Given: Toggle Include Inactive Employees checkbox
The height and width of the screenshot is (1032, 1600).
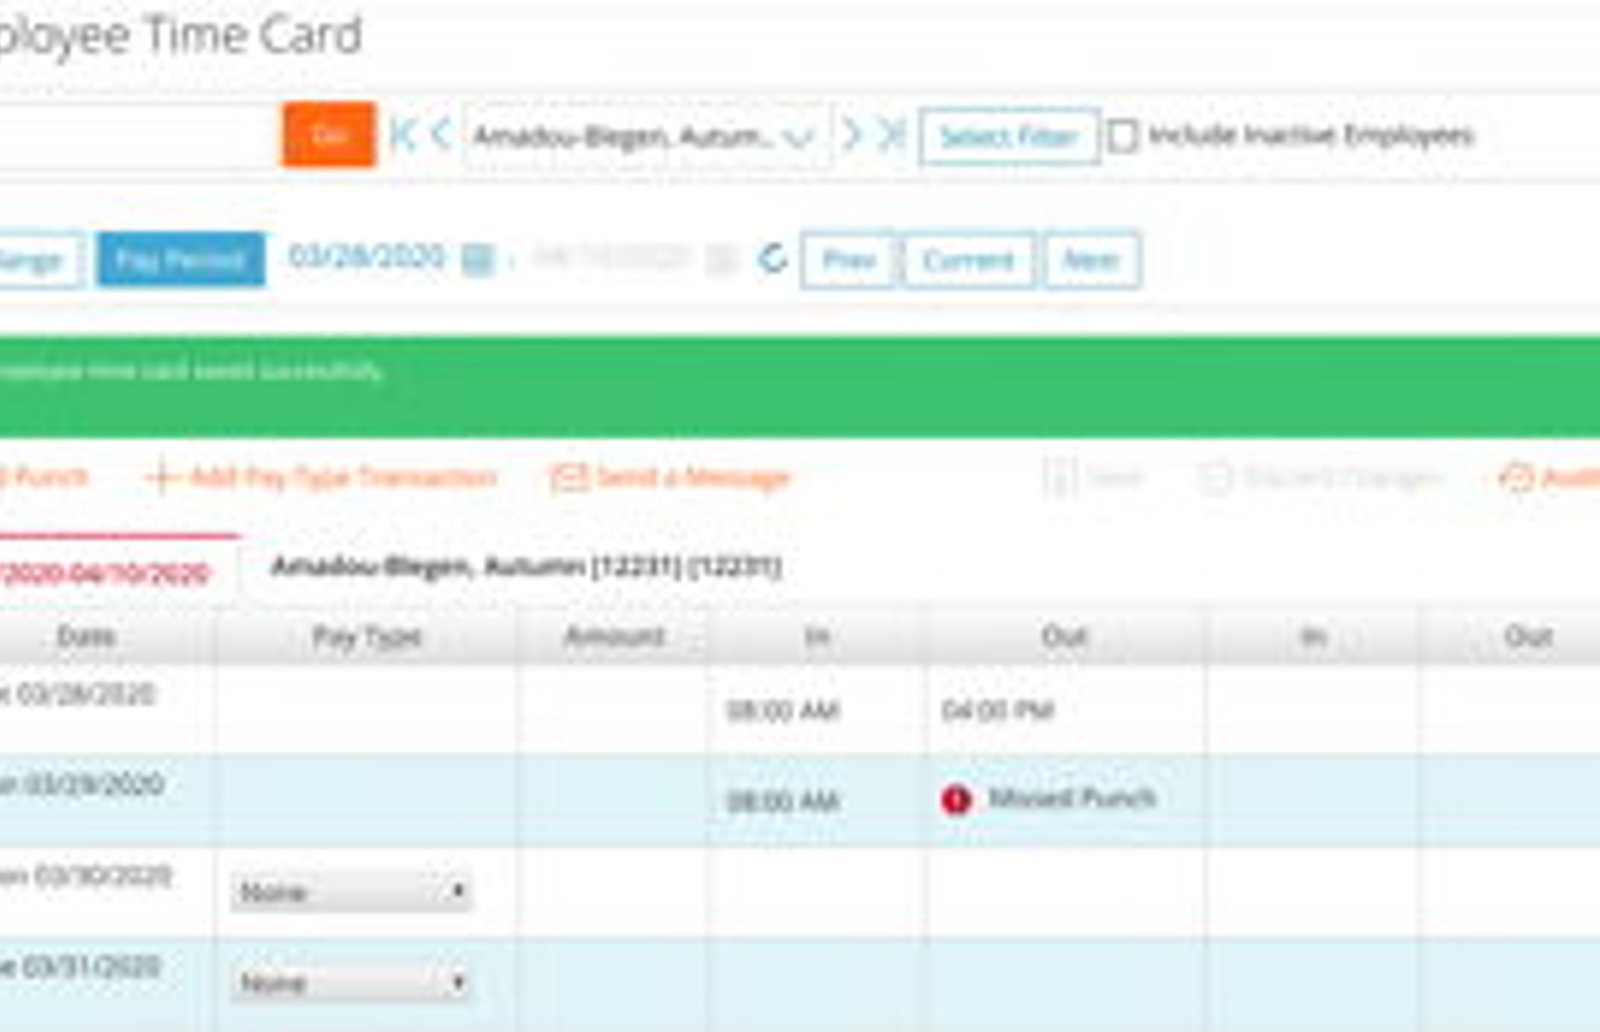Looking at the screenshot, I should click(x=1123, y=136).
